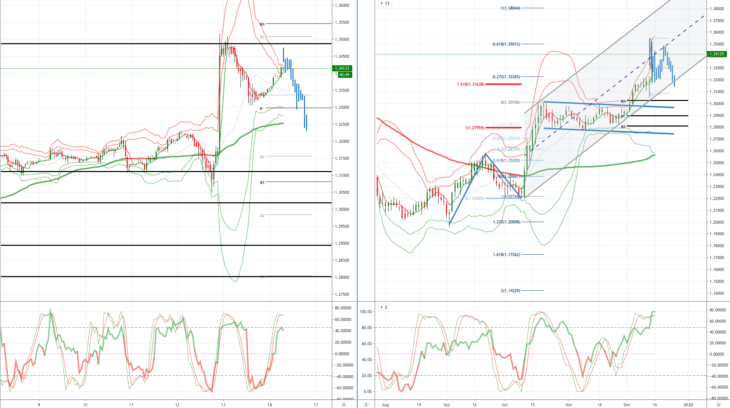Select the -0.618 (1.35012) Fibonacci level label
Viewport: 730px width, 408px height.
pos(506,44)
